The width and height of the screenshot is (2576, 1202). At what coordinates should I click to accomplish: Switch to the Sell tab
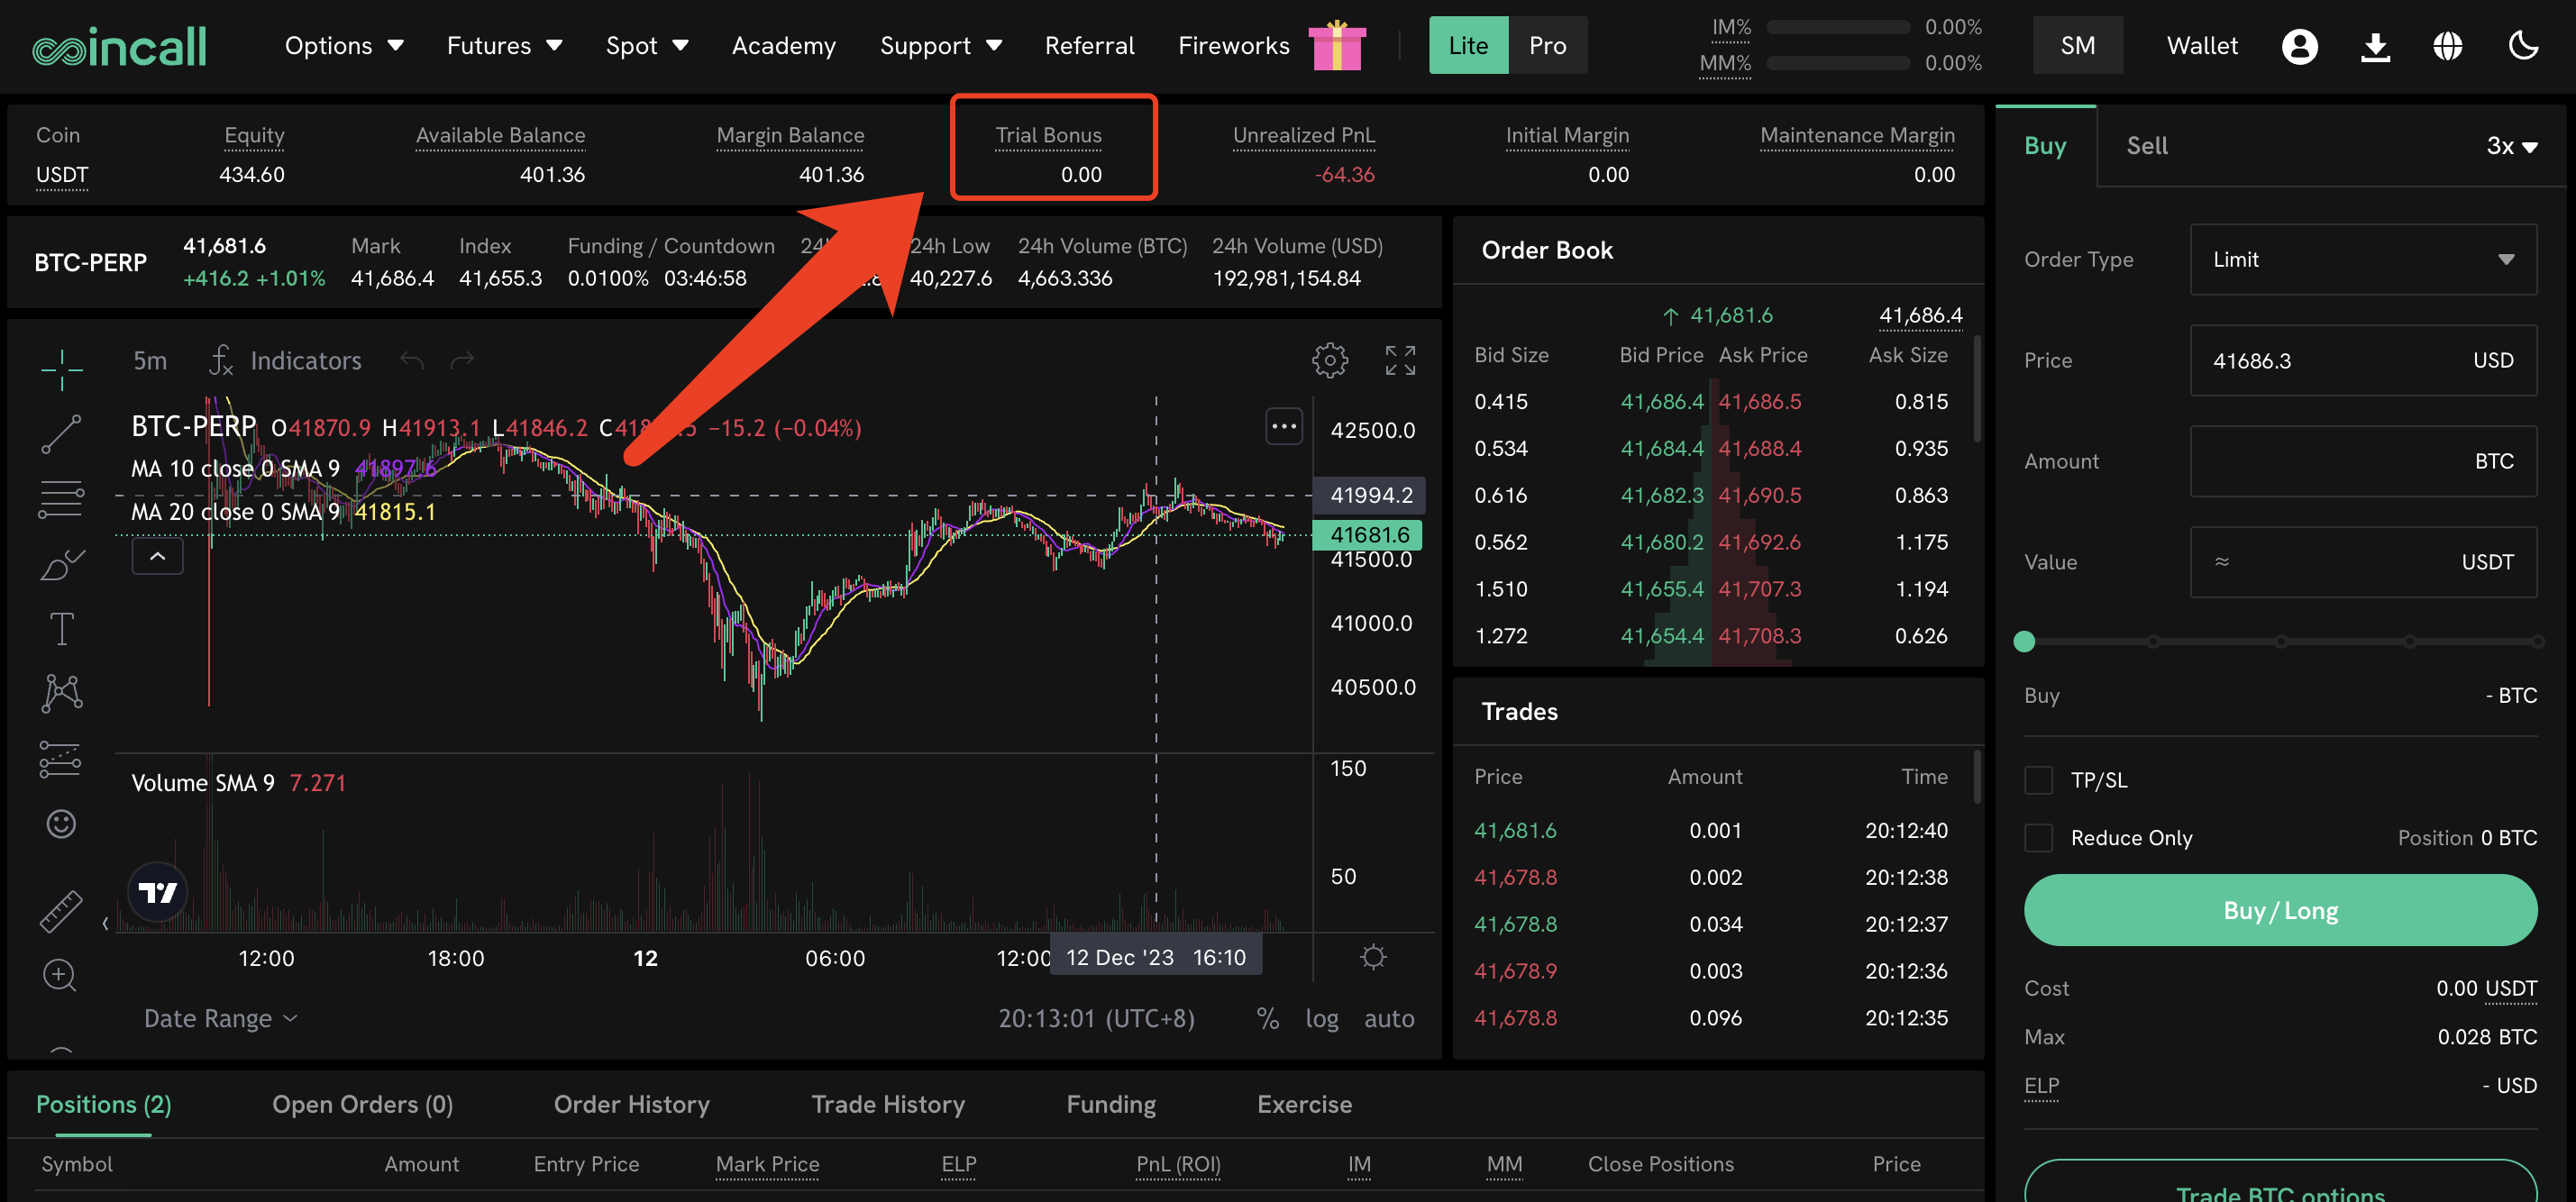[2146, 146]
